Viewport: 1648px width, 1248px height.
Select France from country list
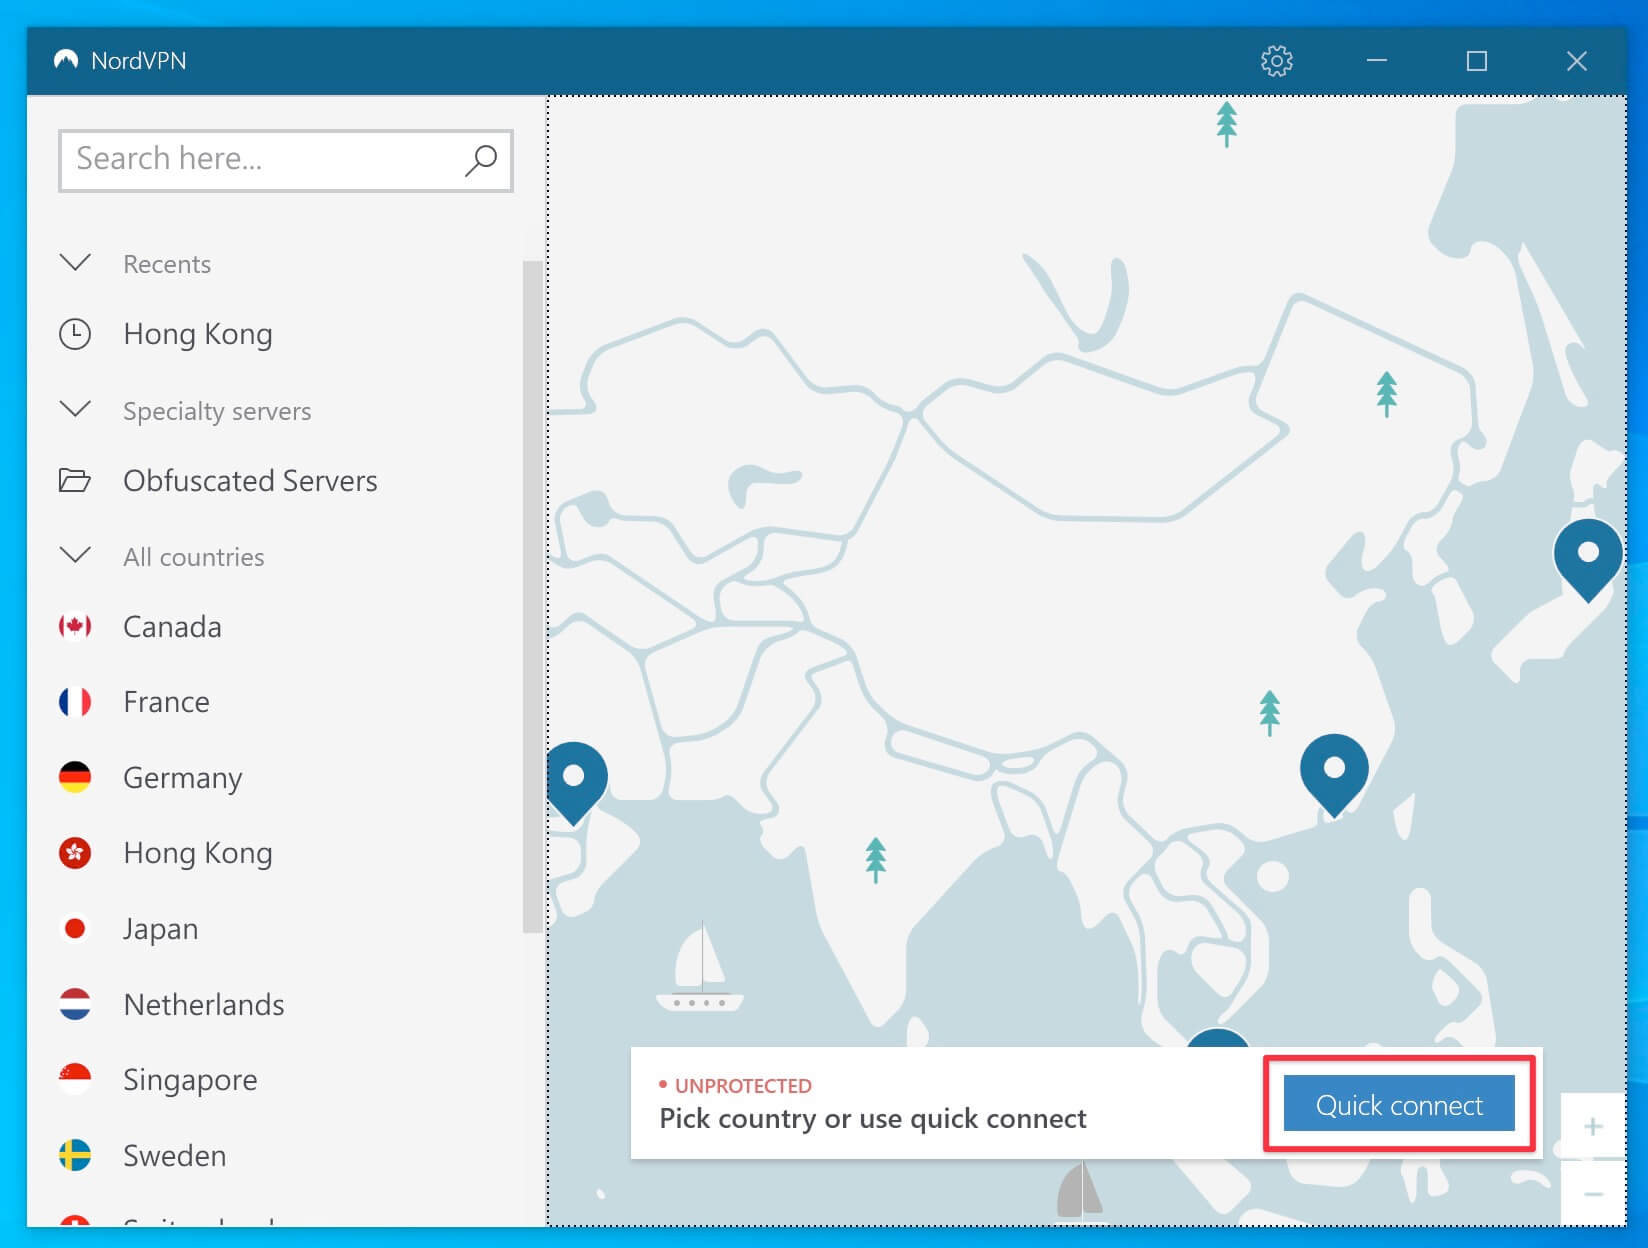click(x=166, y=702)
